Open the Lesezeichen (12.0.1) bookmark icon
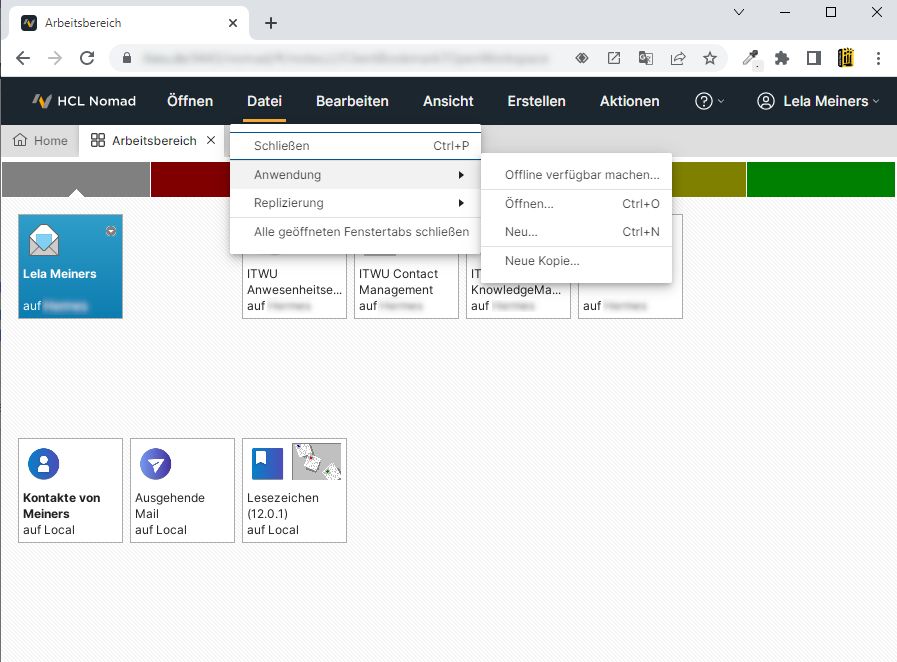This screenshot has height=662, width=897. (x=267, y=463)
